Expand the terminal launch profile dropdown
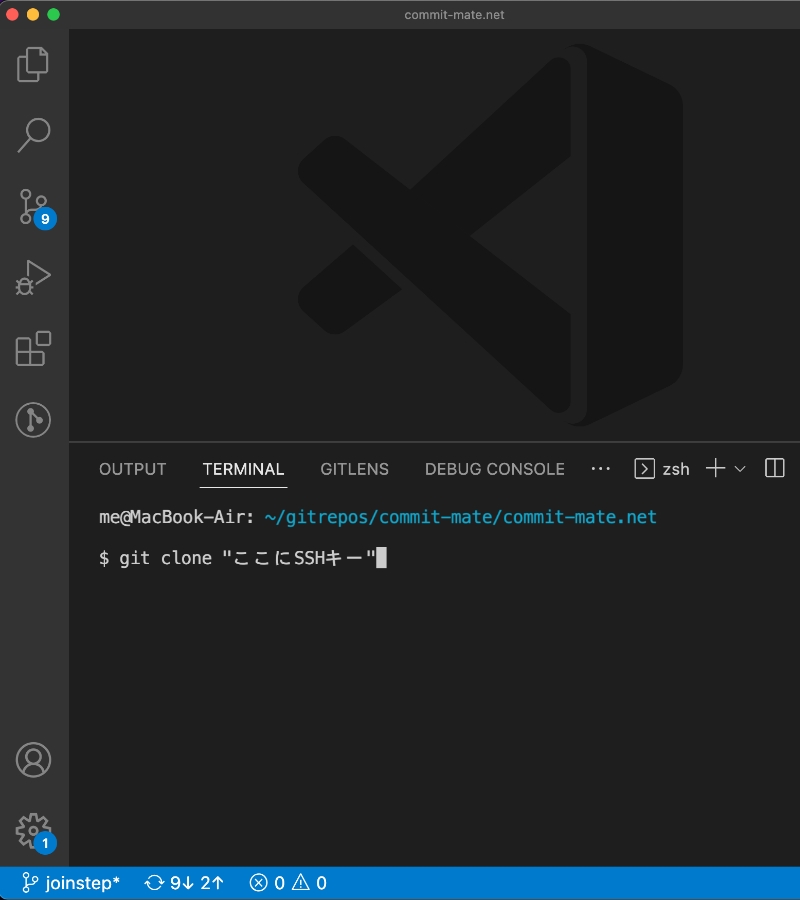Screen dimensions: 800x900 740,469
